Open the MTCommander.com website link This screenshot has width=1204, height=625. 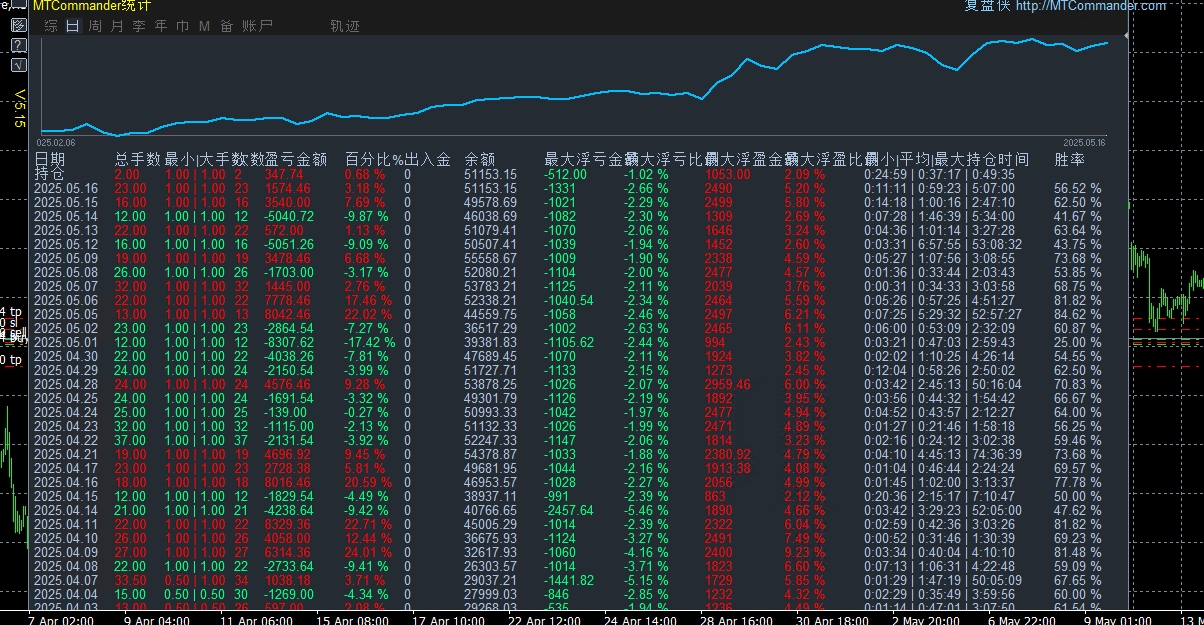click(1090, 6)
